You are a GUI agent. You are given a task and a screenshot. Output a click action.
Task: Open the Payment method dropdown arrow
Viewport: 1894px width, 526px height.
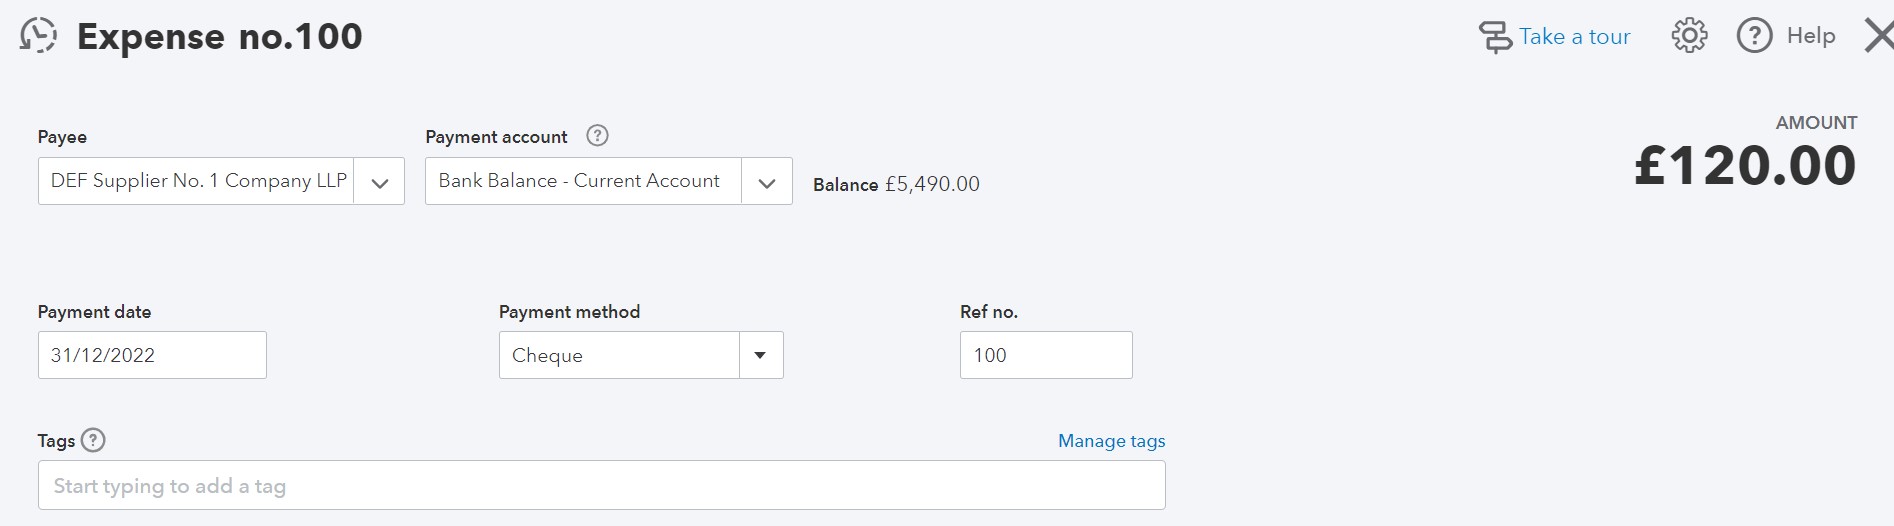760,355
